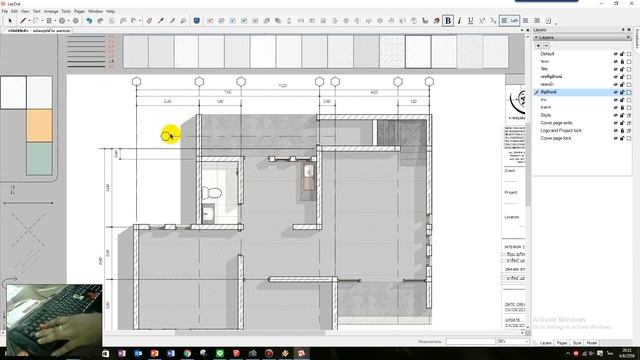This screenshot has width=640, height=360.
Task: Pin the Layers tray
Action: (x=623, y=30)
